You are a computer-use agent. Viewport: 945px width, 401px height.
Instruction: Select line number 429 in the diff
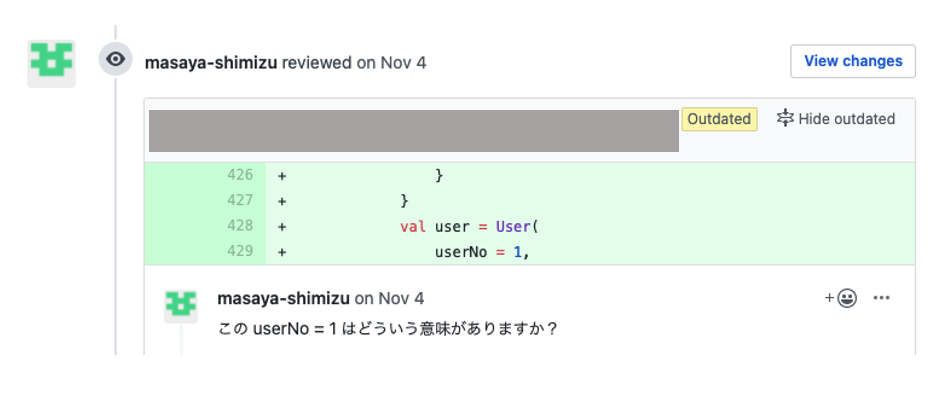[240, 251]
